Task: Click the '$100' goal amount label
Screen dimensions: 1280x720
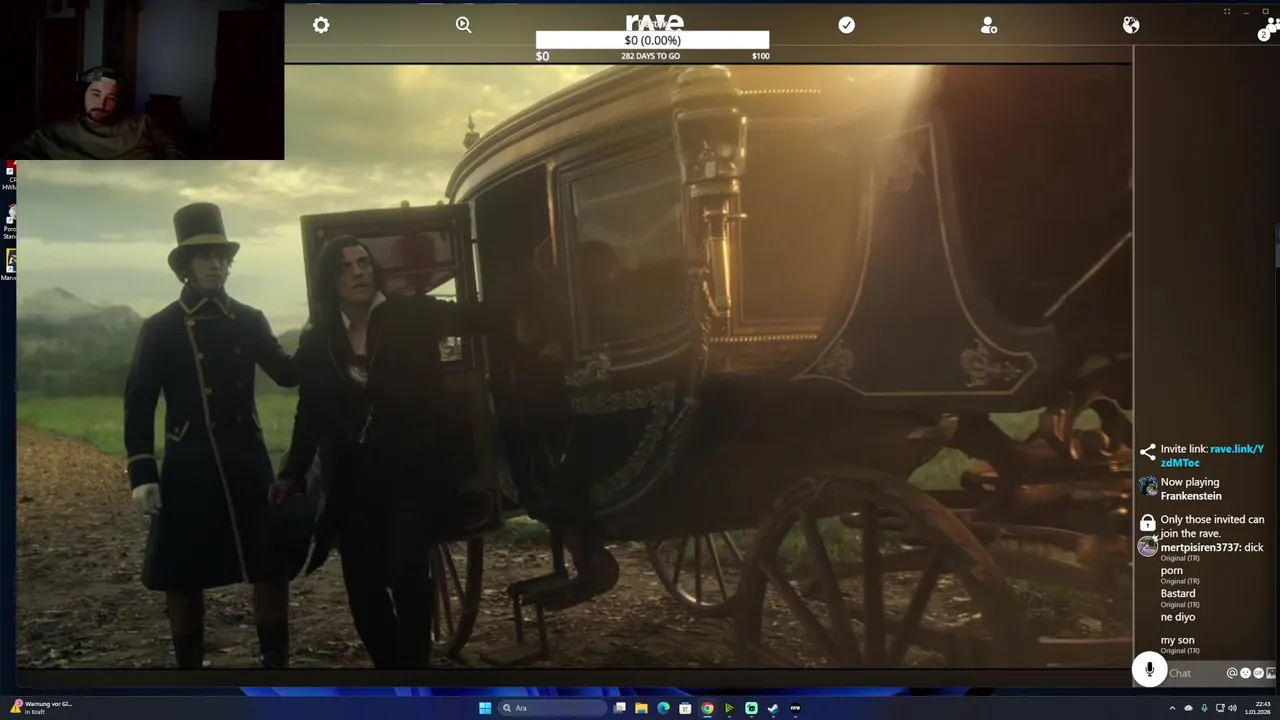Action: (760, 56)
